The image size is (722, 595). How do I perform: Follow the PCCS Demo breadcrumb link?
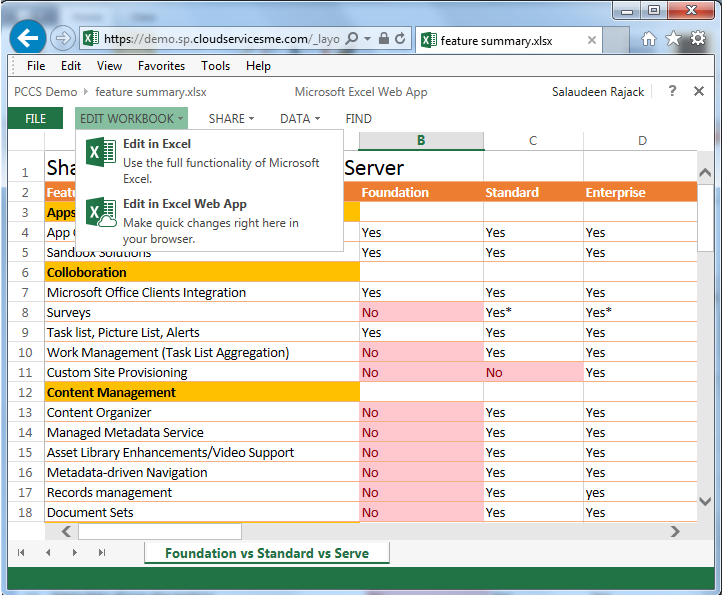46,92
